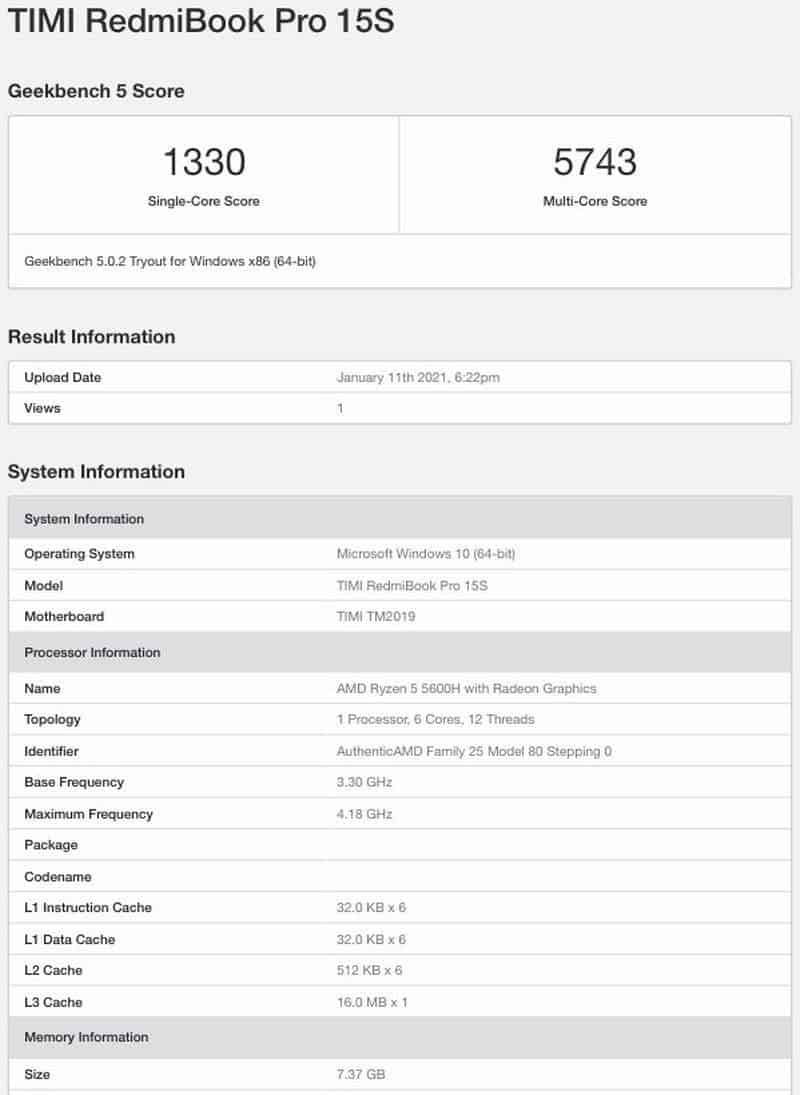Click the Views row value

click(x=340, y=408)
